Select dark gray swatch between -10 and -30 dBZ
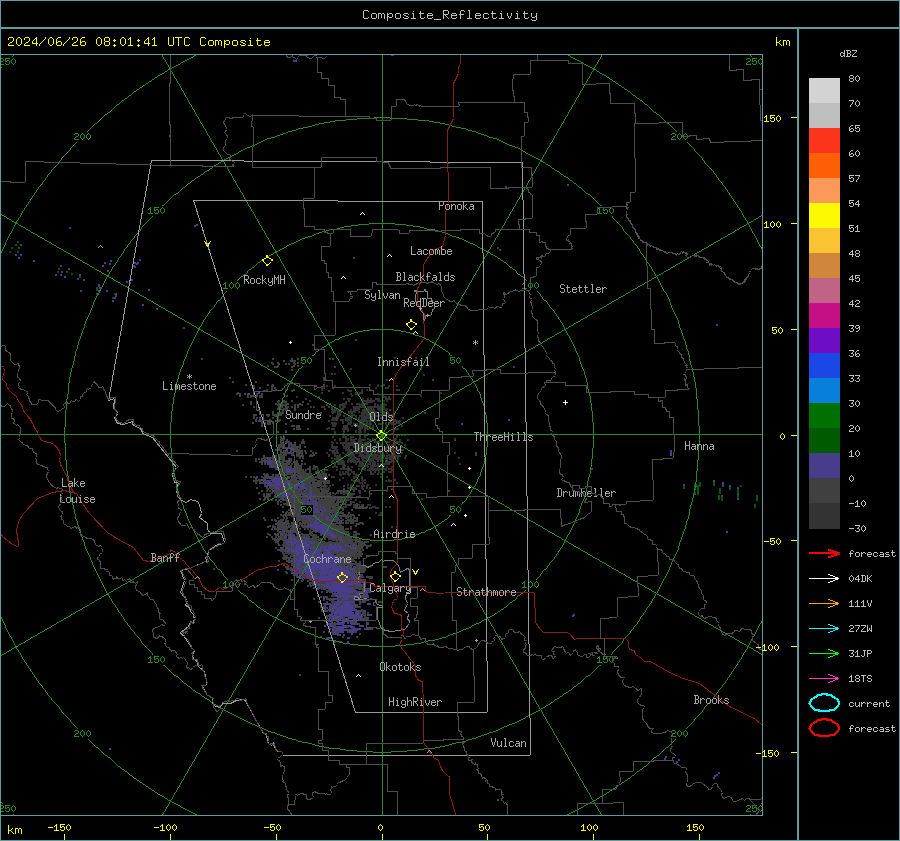Screen dimensions: 900x841 [x=824, y=516]
